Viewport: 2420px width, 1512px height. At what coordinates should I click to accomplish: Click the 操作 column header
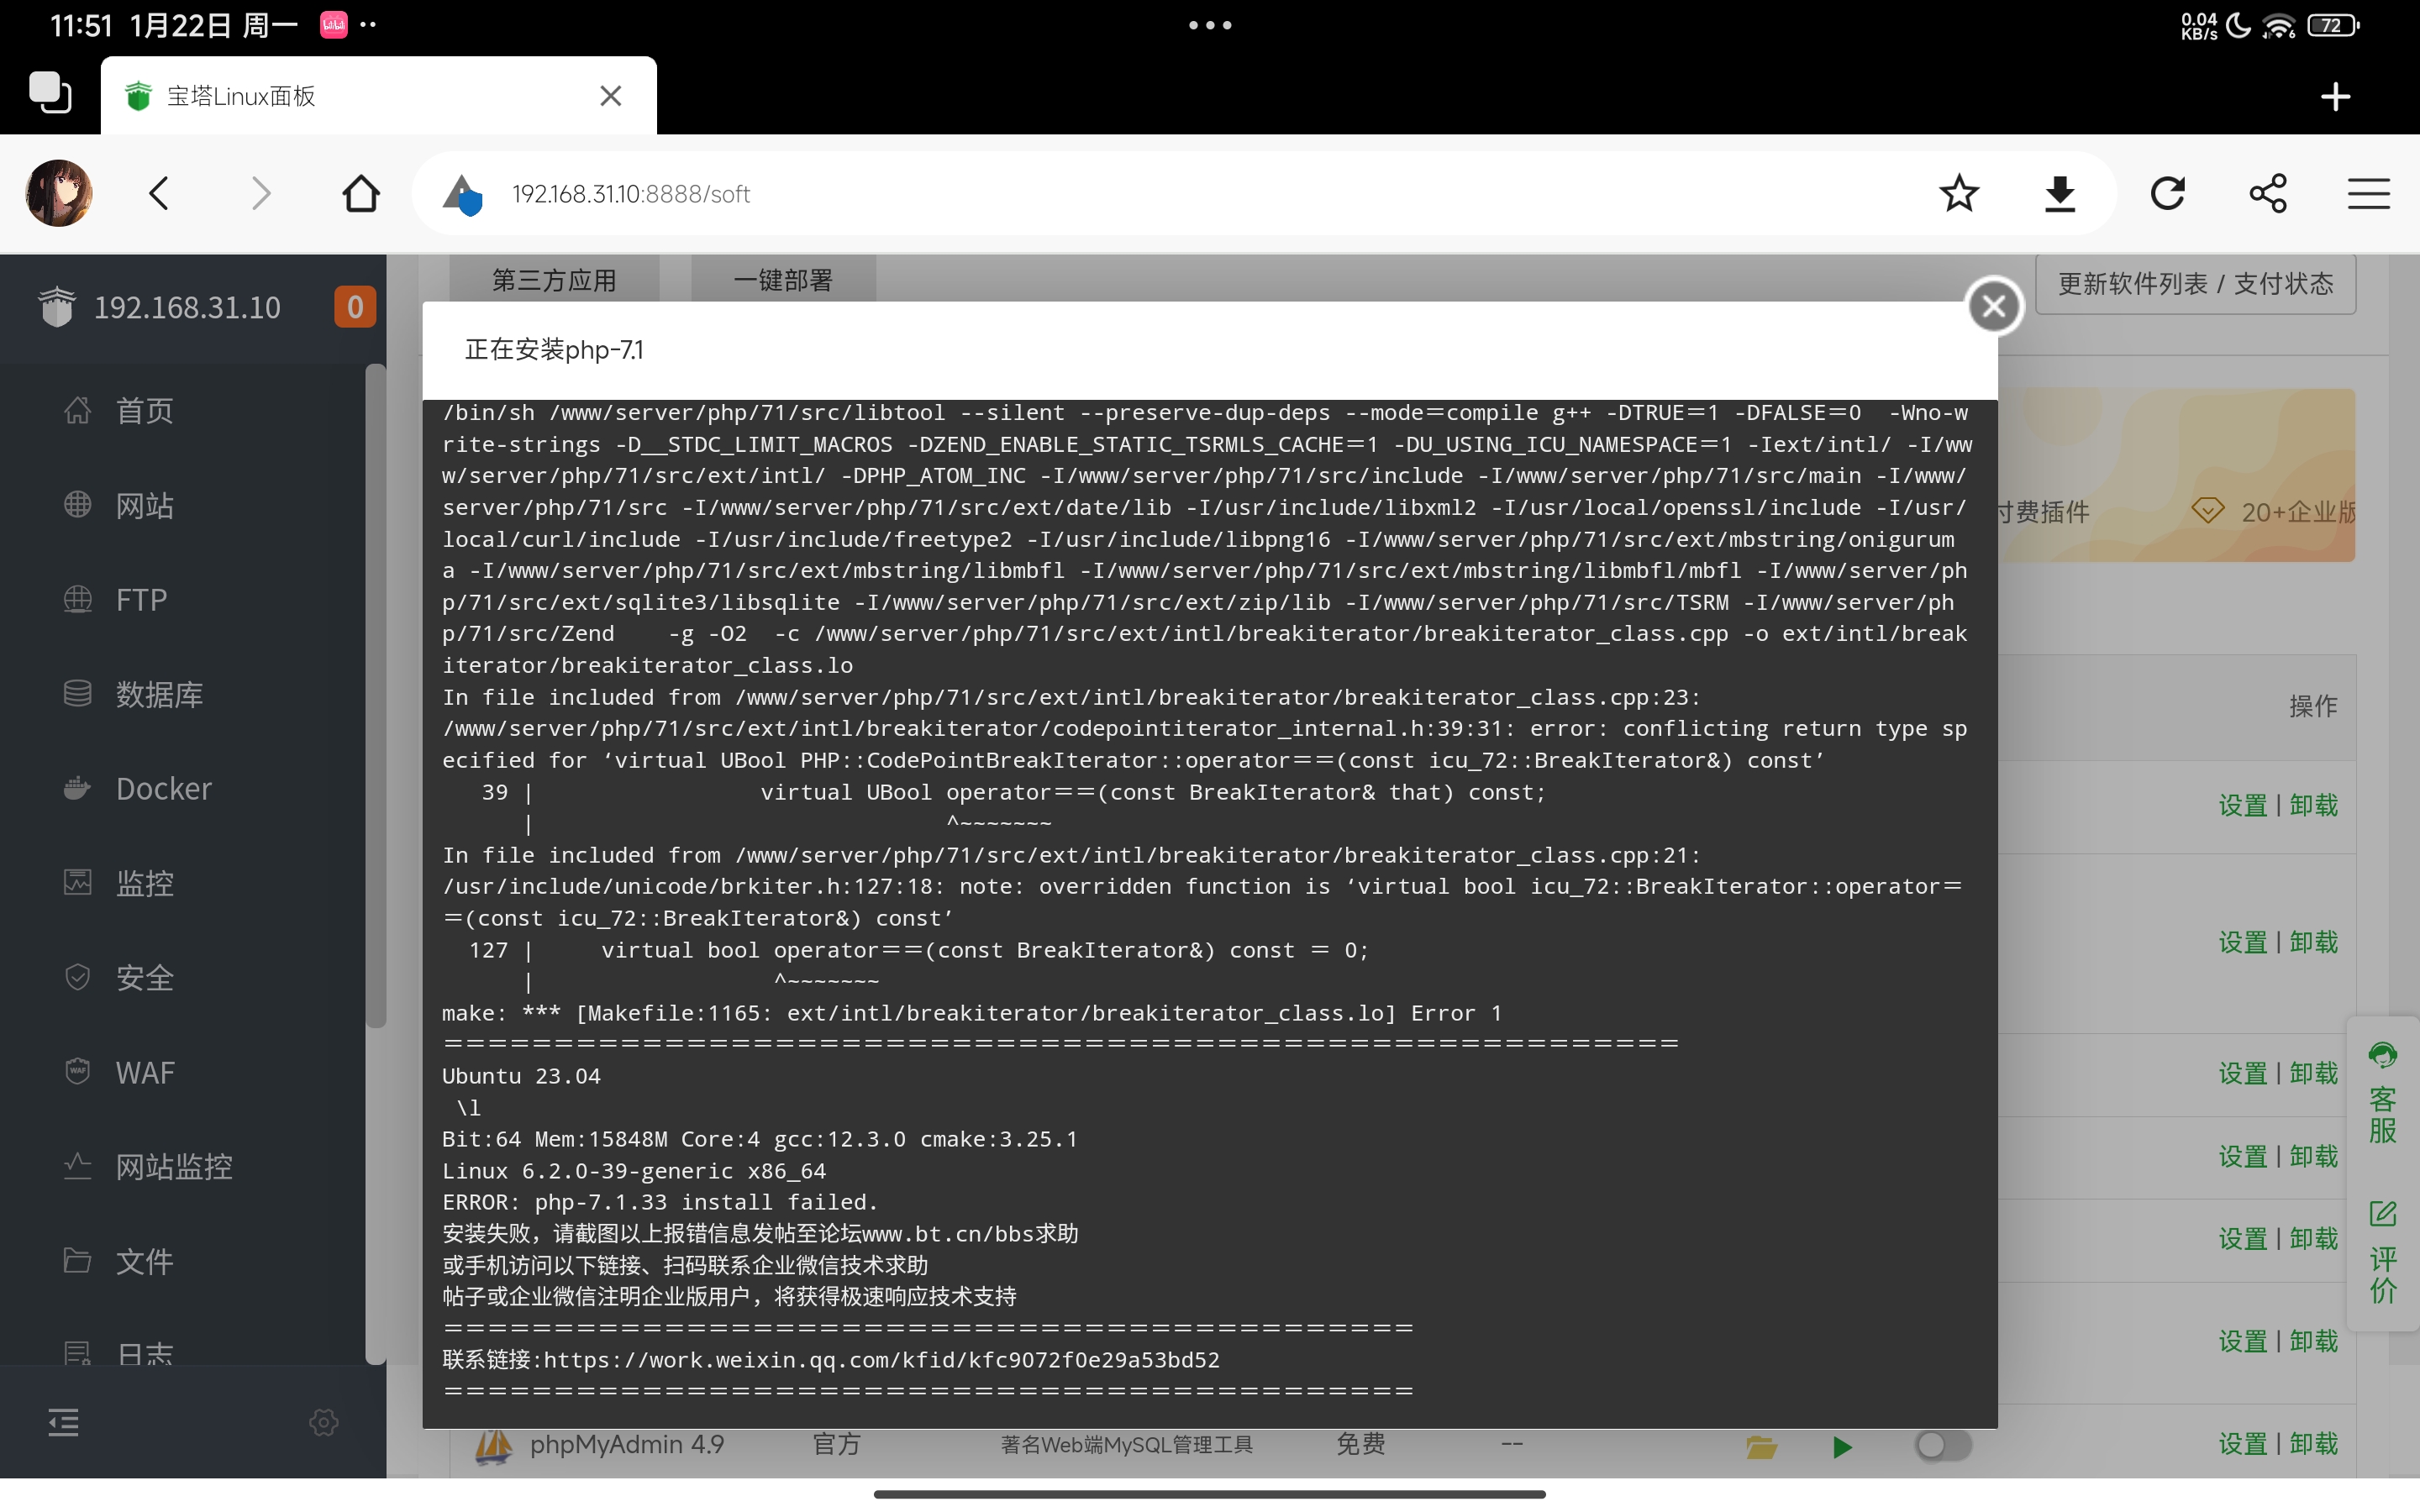pos(2313,706)
